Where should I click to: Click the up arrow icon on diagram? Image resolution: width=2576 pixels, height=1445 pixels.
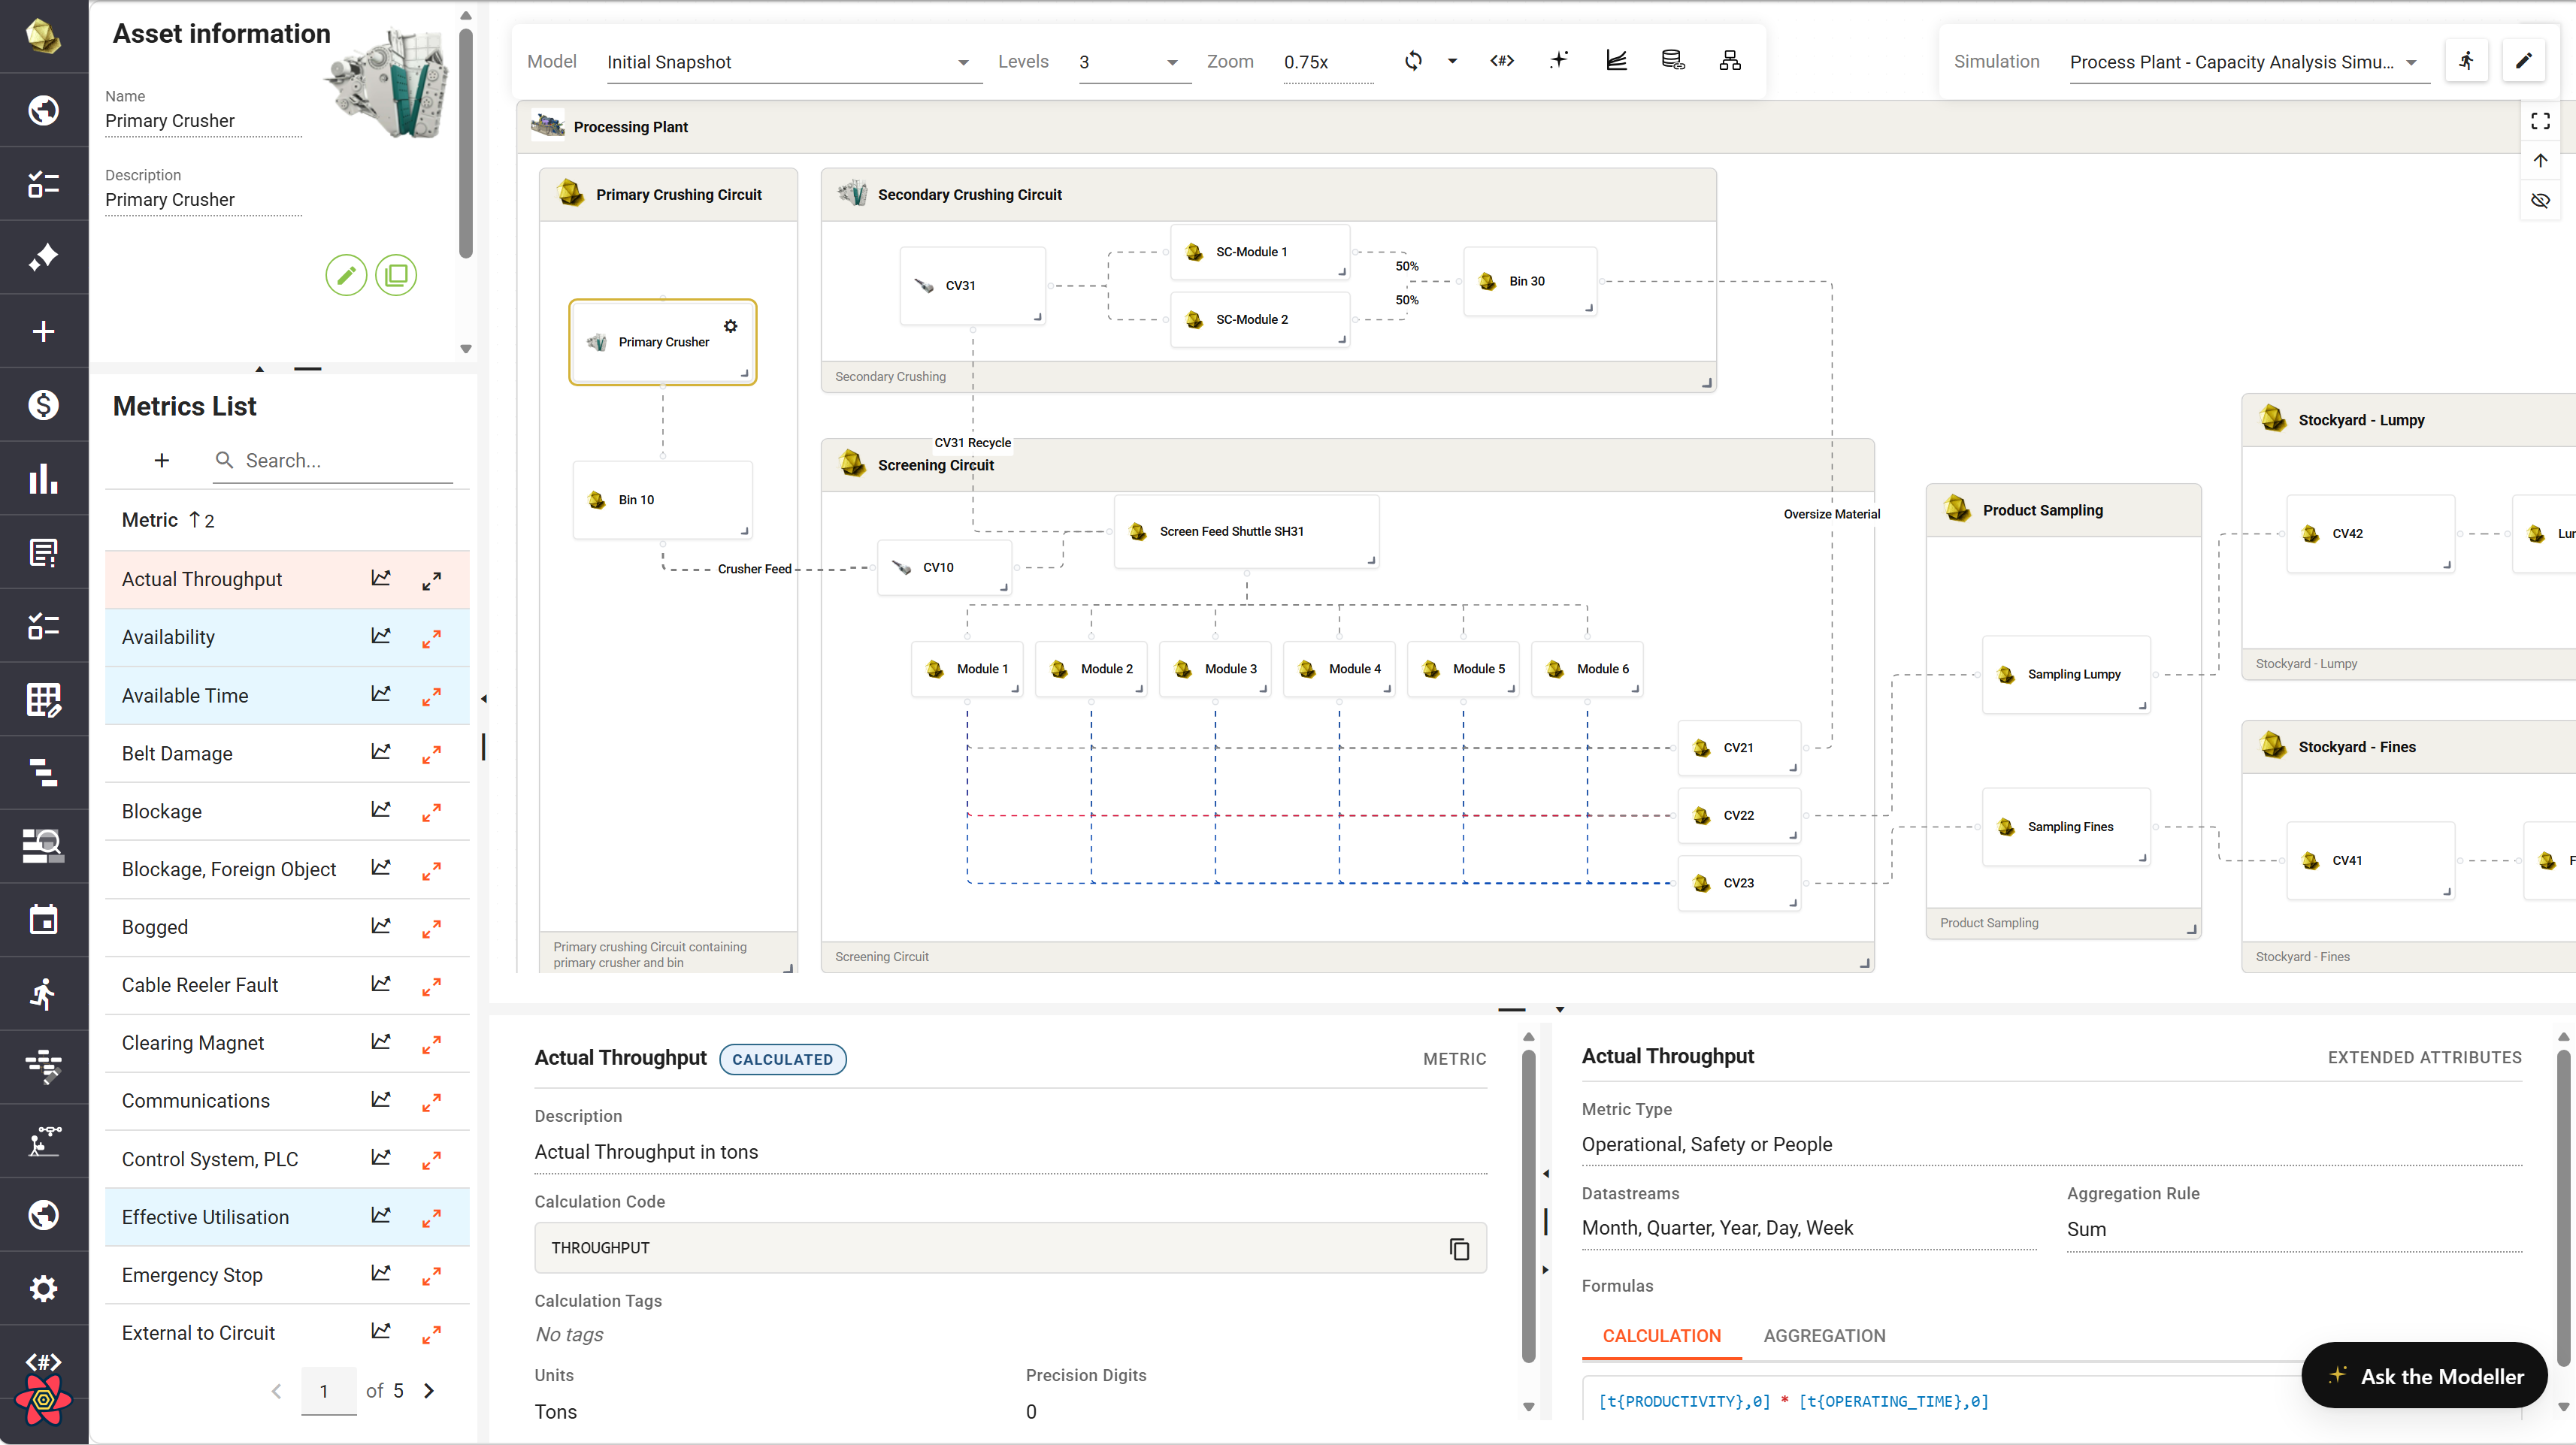tap(2540, 160)
